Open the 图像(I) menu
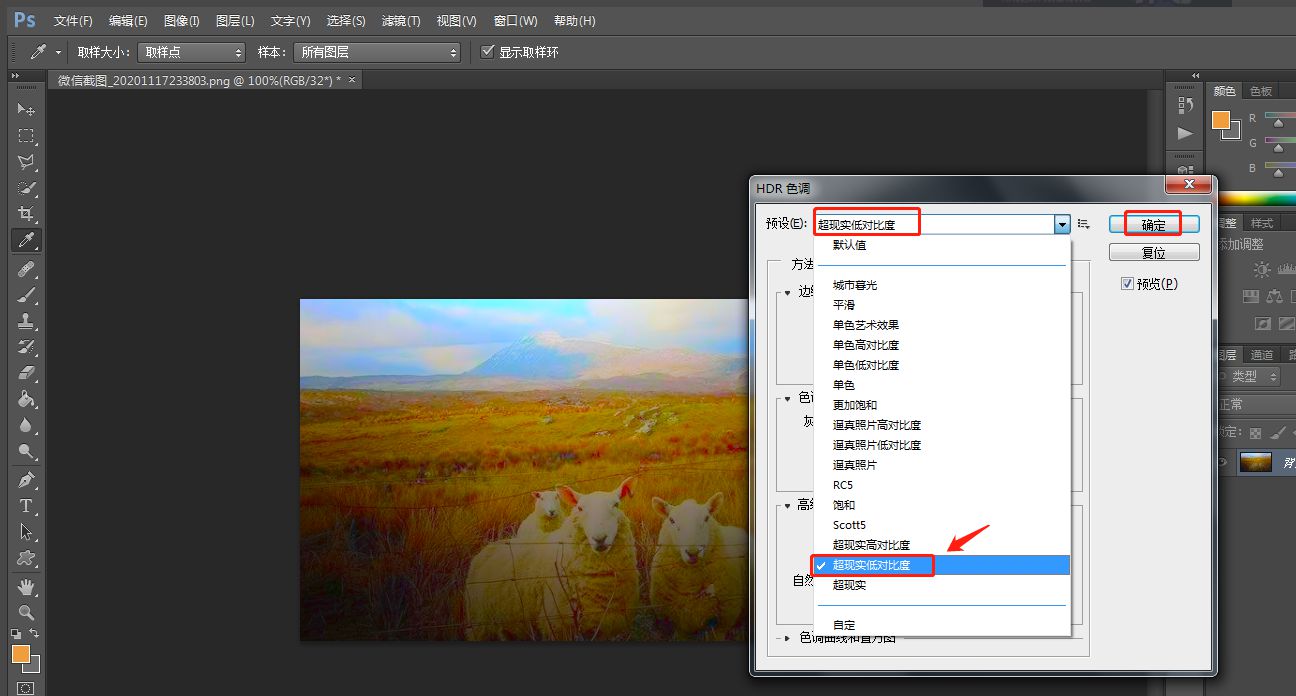This screenshot has width=1296, height=696. tap(181, 21)
